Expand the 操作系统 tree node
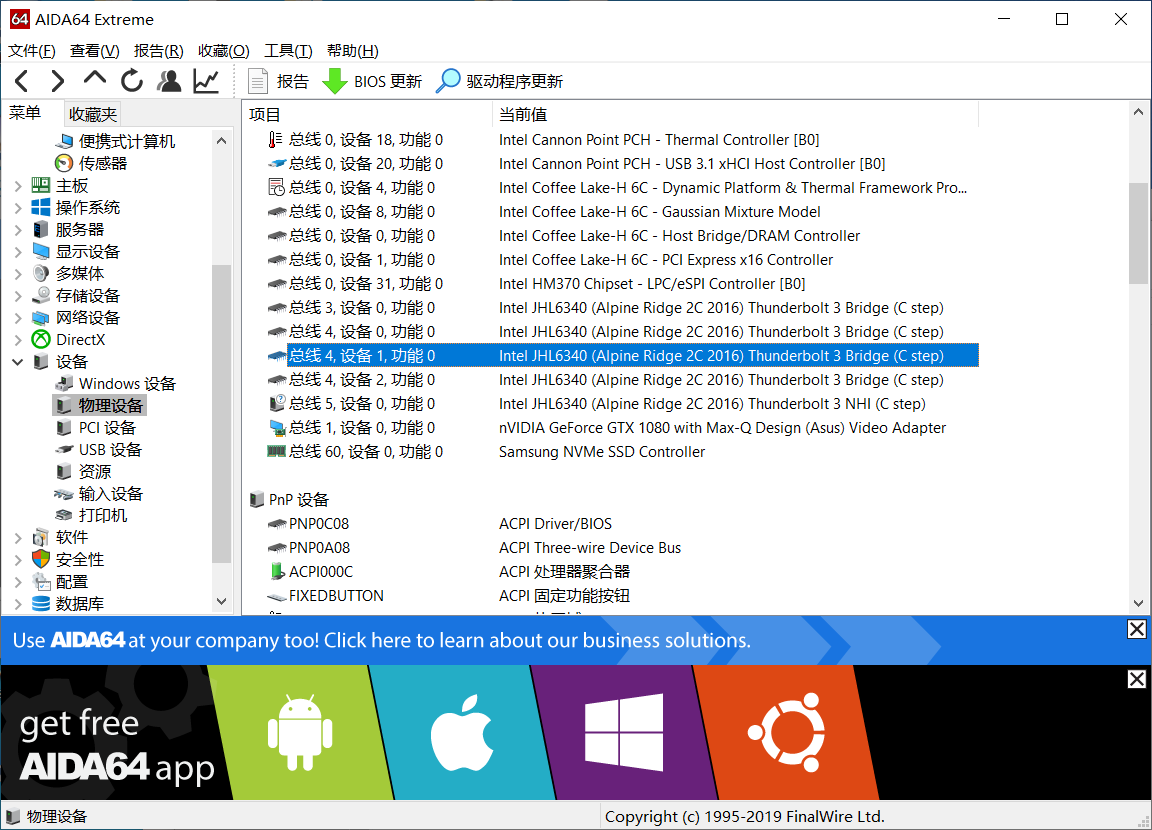1152x830 pixels. point(18,208)
